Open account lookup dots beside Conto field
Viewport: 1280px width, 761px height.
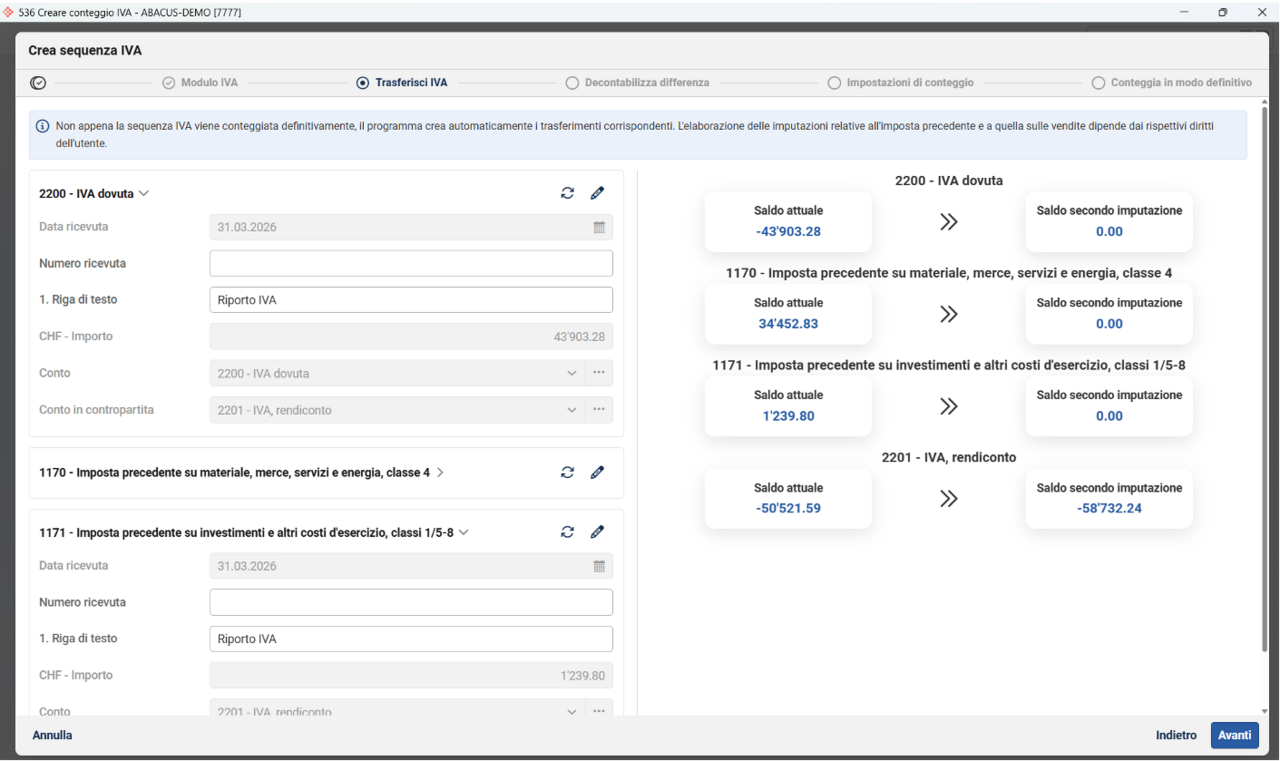click(599, 373)
